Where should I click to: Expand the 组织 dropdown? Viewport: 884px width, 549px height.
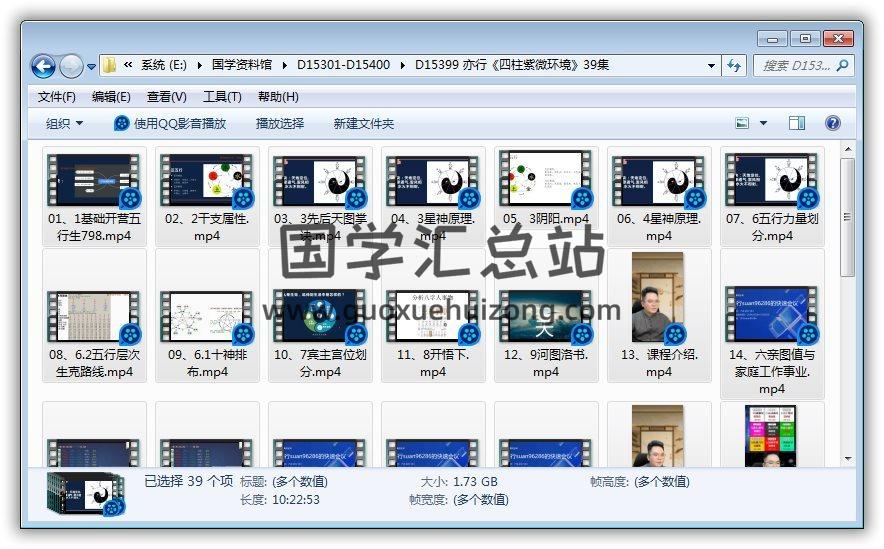point(64,123)
